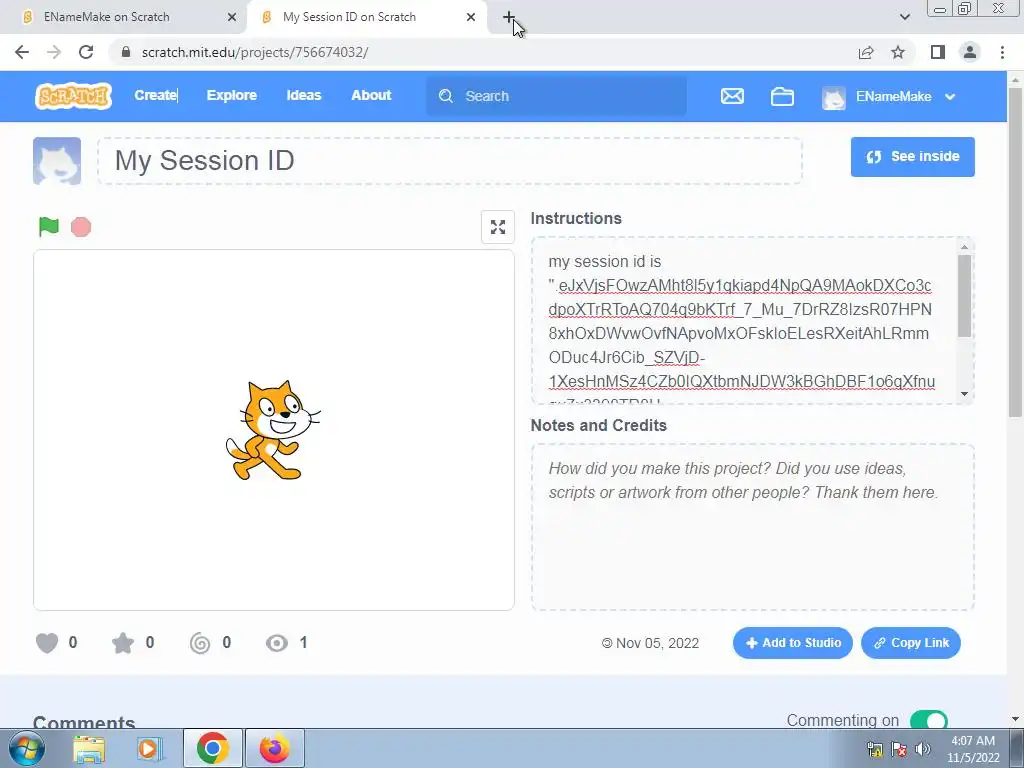
Task: Open the Messages envelope icon
Action: coord(732,96)
